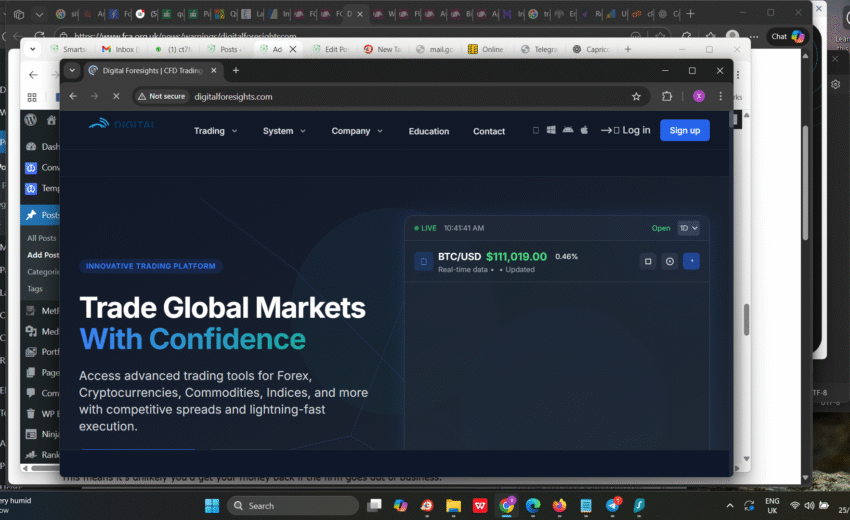Screen dimensions: 850x520
Task: Click the square button in the BTC/USD row
Action: (648, 261)
